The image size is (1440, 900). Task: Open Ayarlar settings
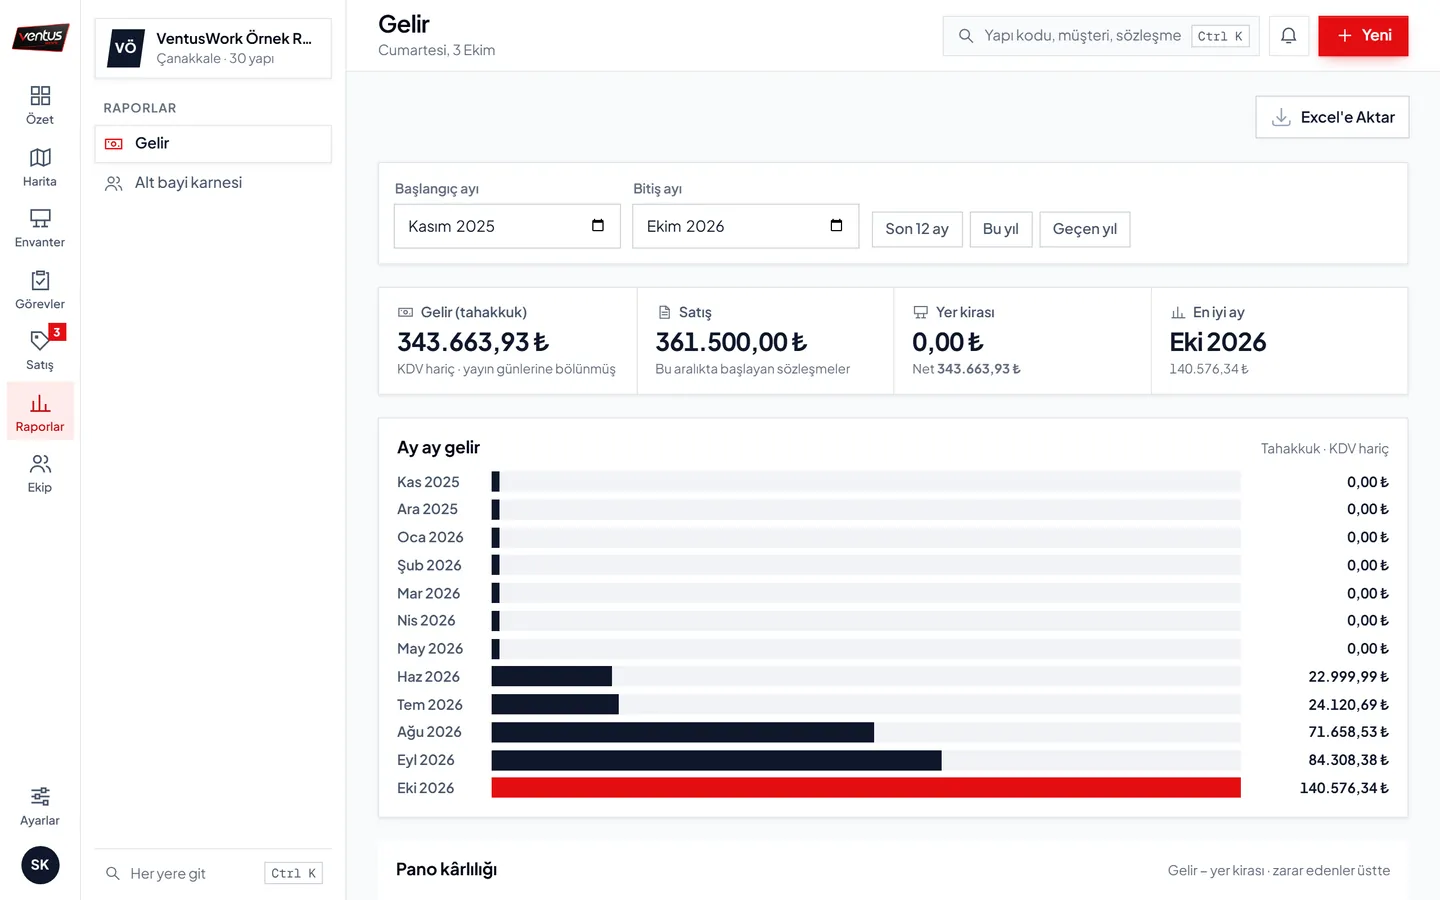(x=40, y=806)
